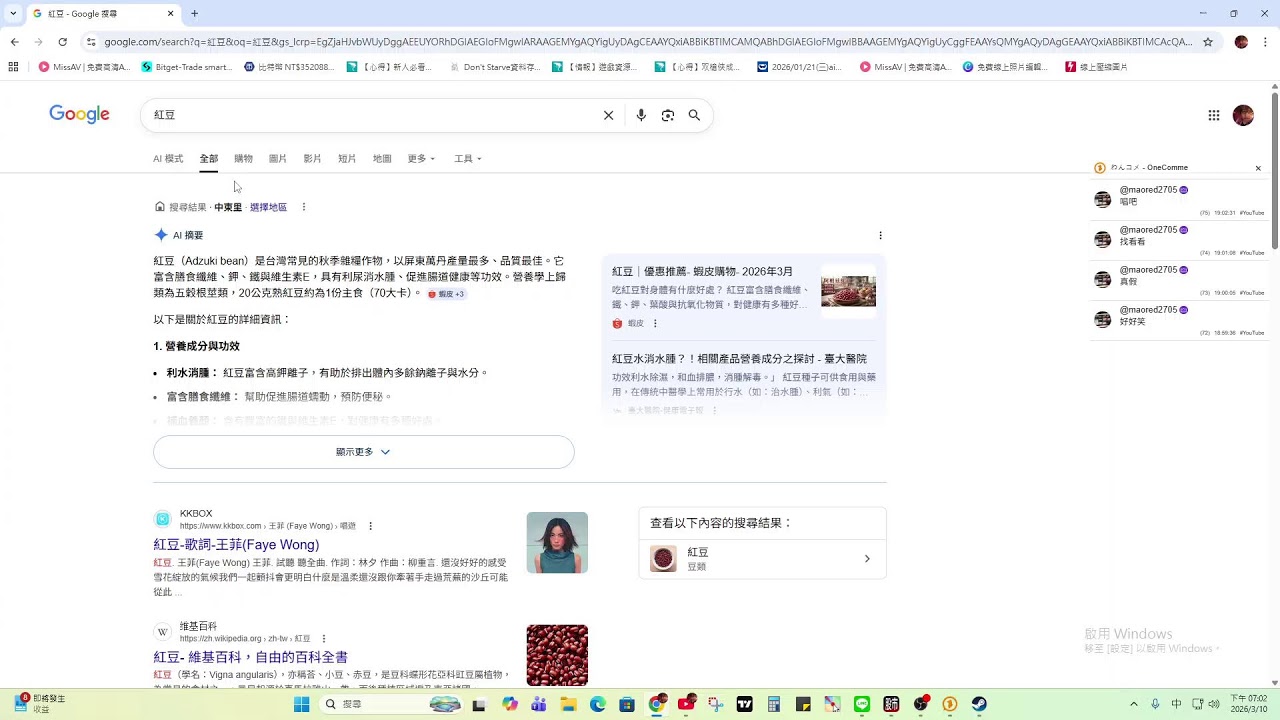The width and height of the screenshot is (1280, 720).
Task: Open File Explorer from the taskbar
Action: [568, 704]
